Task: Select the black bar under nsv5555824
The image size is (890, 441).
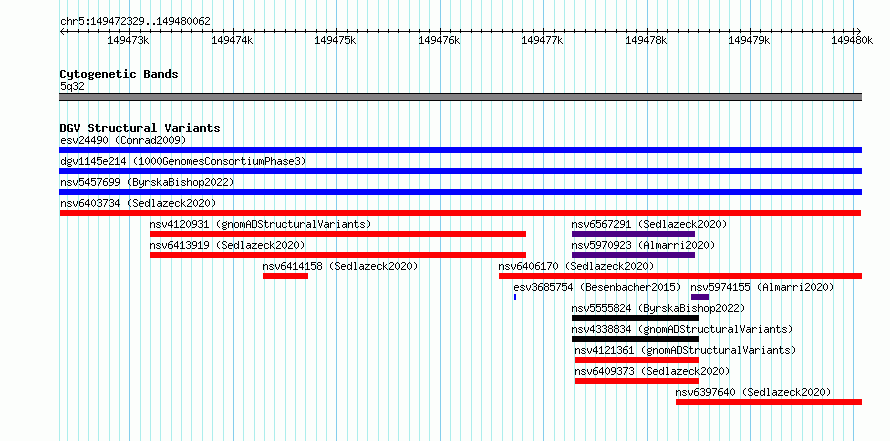Action: (635, 318)
